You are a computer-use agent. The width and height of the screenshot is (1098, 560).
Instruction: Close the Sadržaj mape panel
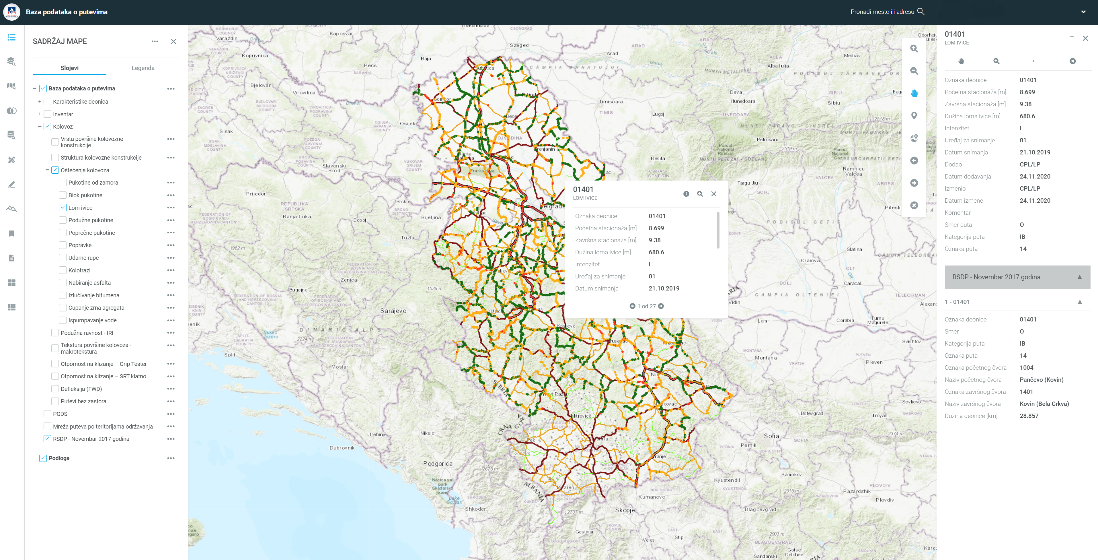click(x=174, y=41)
